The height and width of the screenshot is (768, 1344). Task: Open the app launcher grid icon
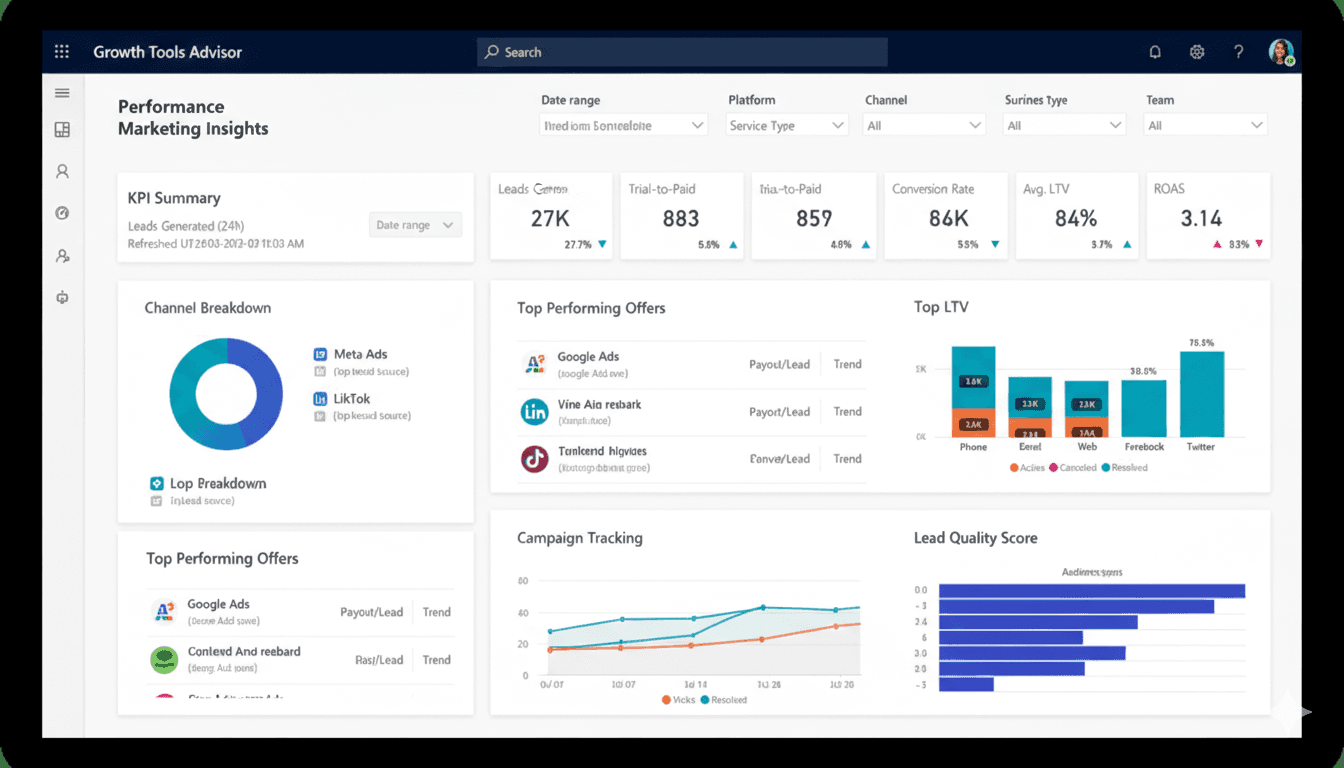coord(61,51)
